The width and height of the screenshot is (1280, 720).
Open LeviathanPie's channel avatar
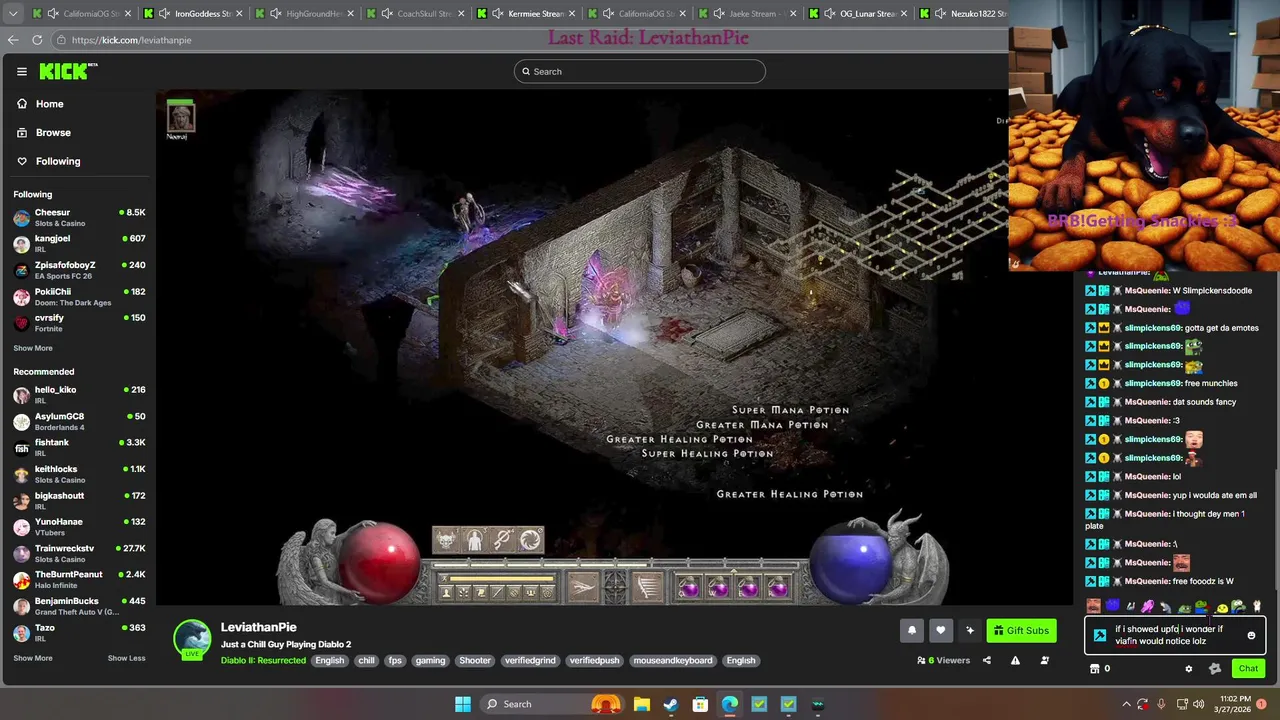[x=192, y=639]
